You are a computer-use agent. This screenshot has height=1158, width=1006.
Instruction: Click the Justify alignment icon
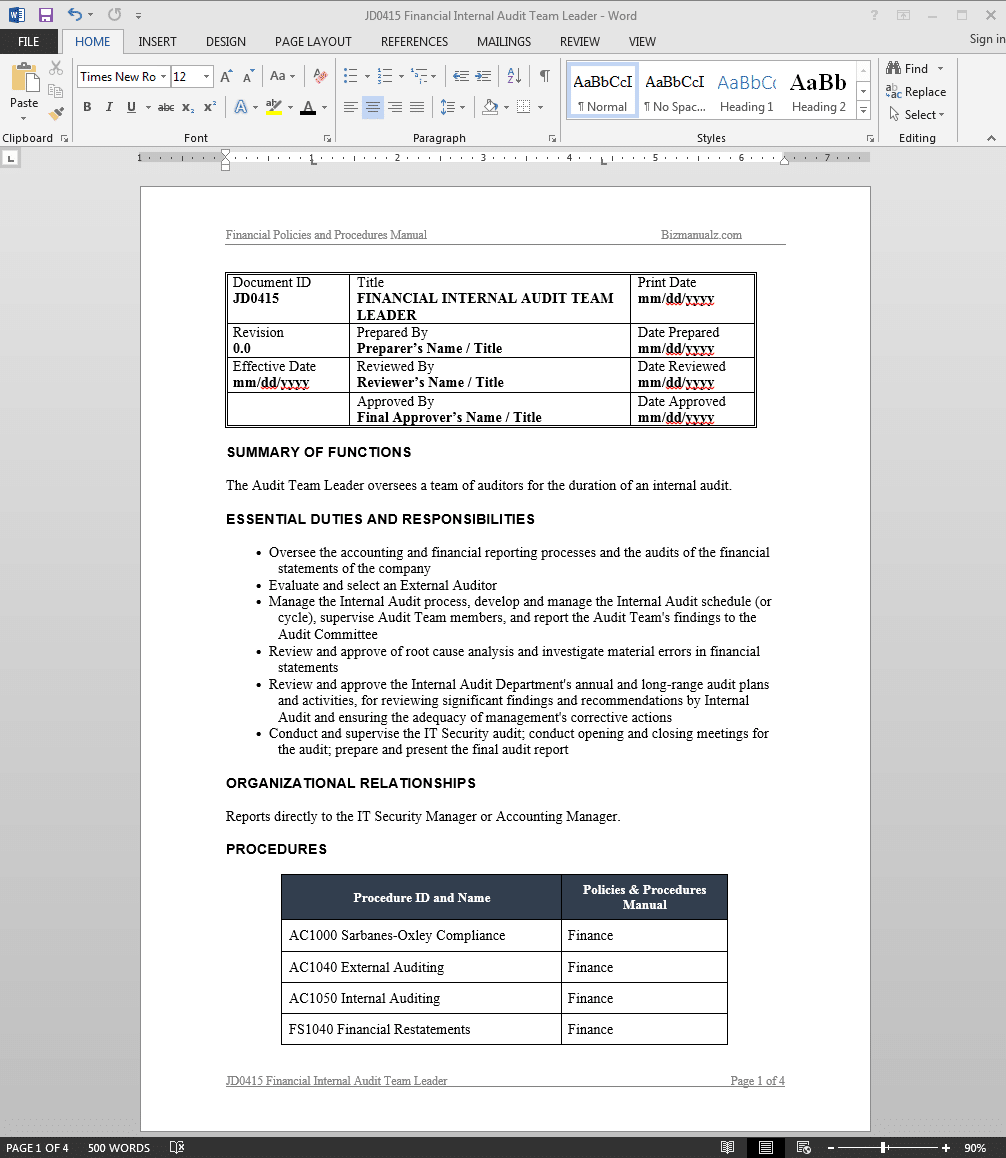417,107
